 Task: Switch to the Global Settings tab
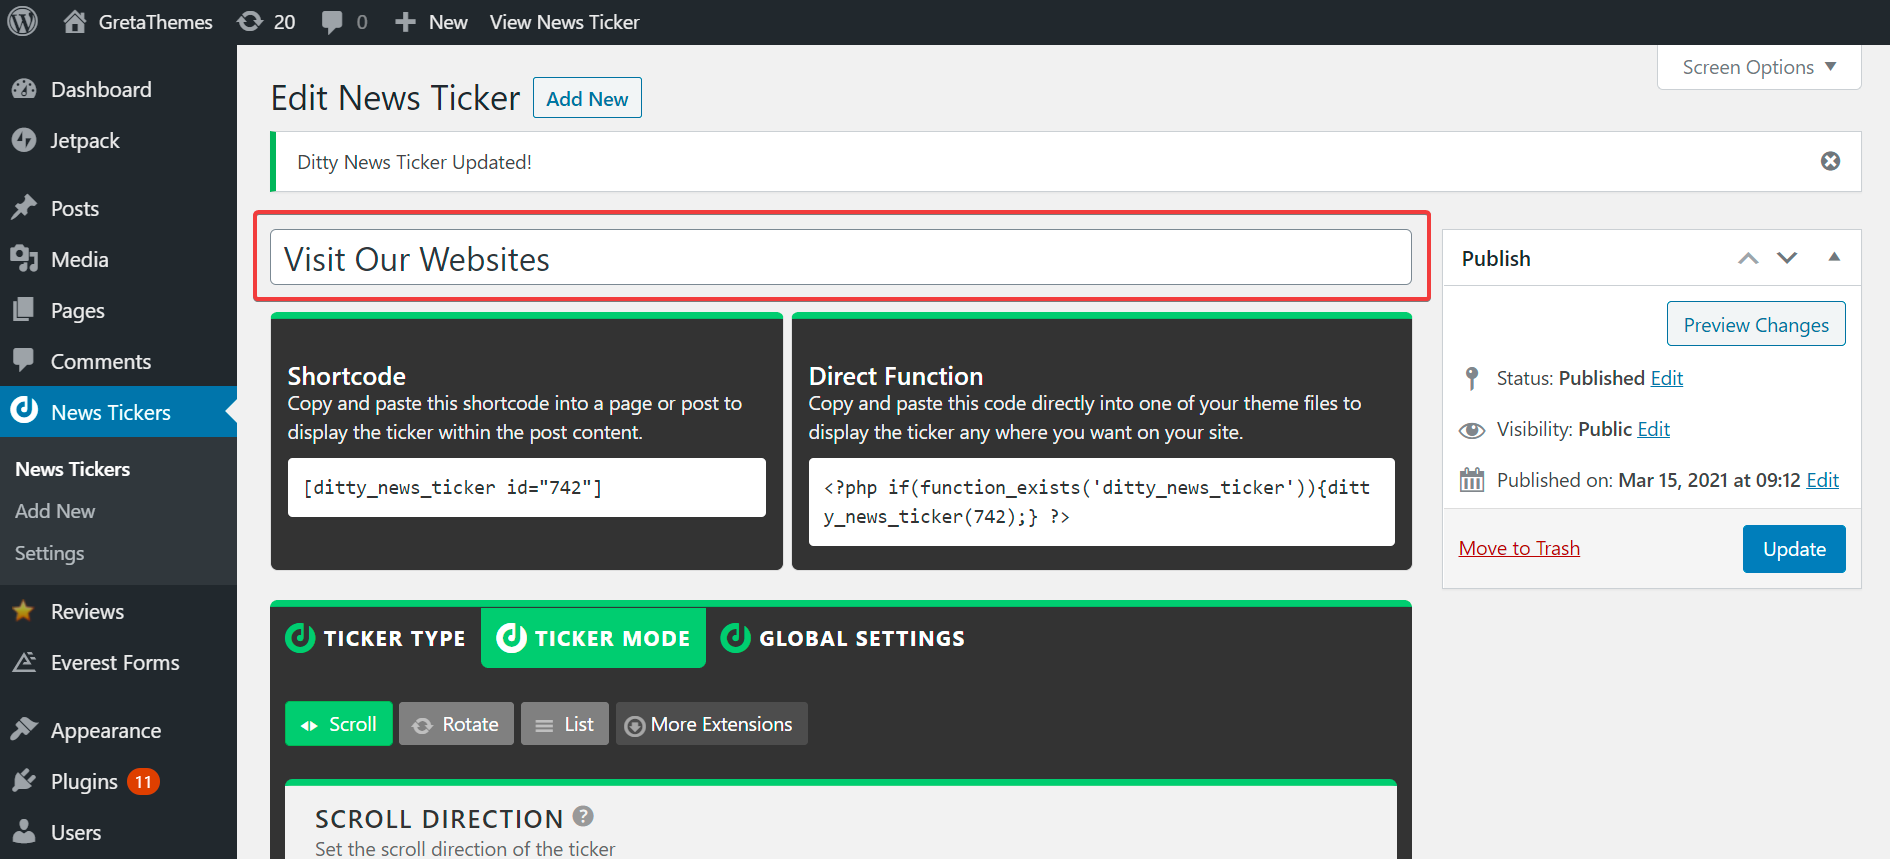pyautogui.click(x=843, y=638)
